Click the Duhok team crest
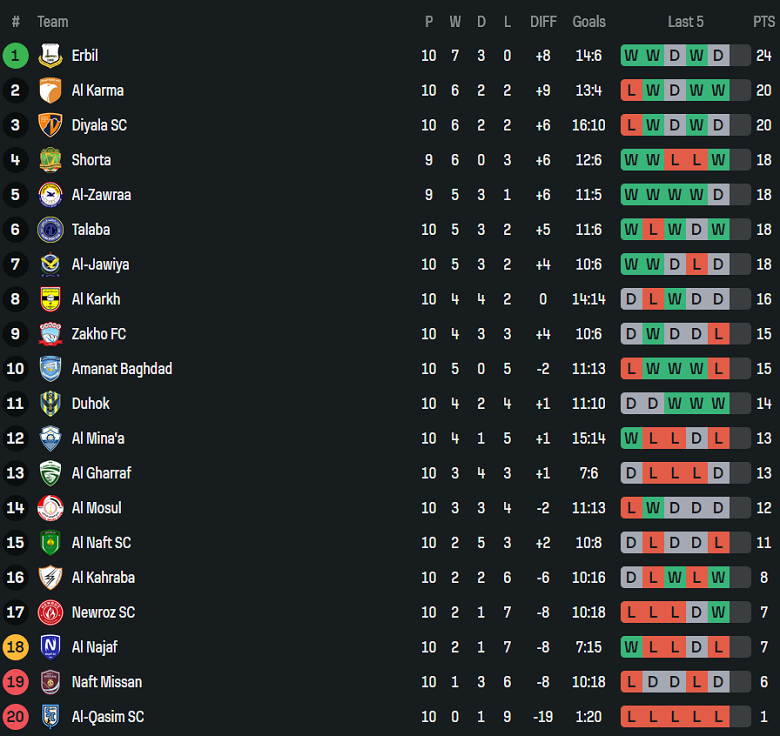Viewport: 780px width, 736px height. (x=50, y=404)
